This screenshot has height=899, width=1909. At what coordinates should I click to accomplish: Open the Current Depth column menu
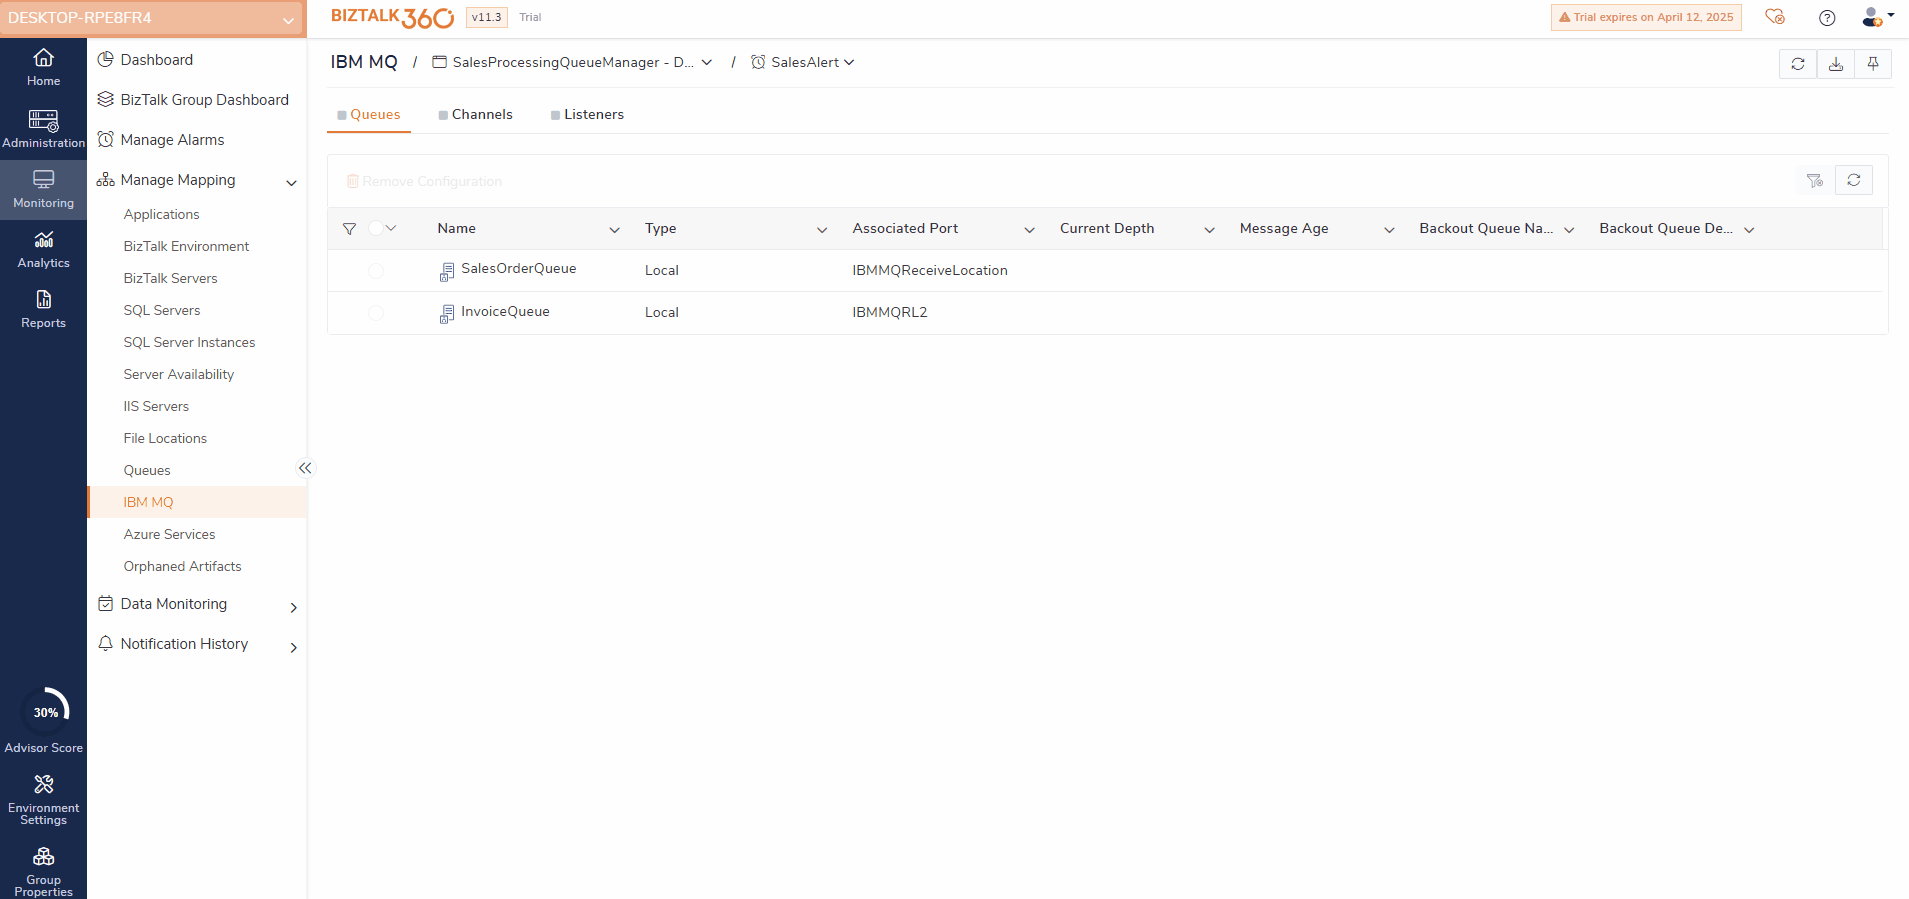(1209, 230)
